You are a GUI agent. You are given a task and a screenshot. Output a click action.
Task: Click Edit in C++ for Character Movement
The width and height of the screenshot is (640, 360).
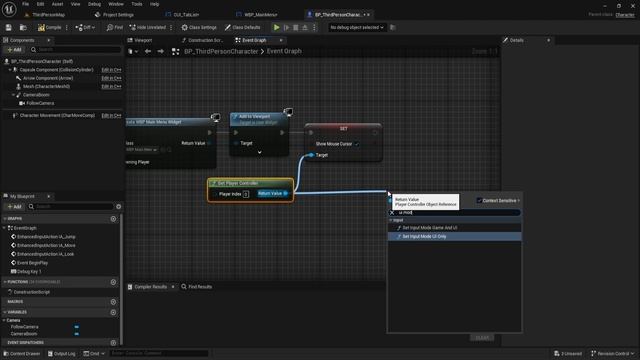111,116
